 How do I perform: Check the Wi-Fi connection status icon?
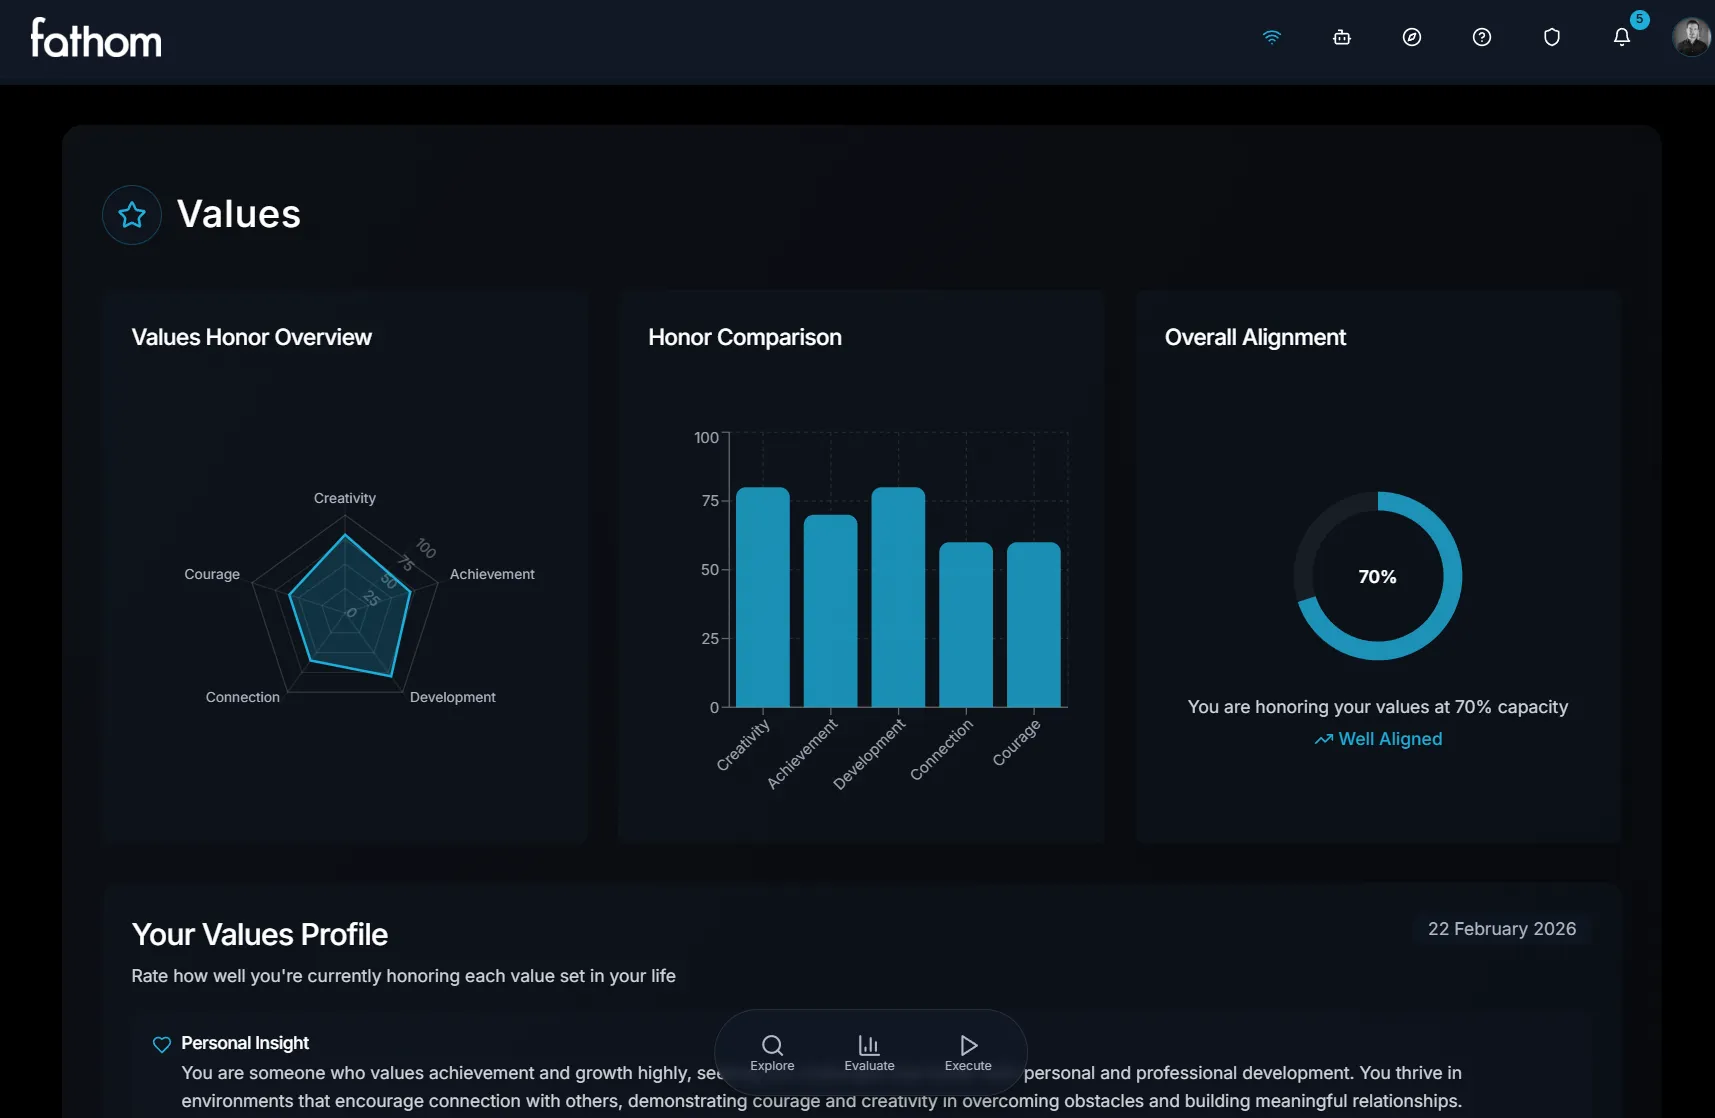tap(1271, 37)
